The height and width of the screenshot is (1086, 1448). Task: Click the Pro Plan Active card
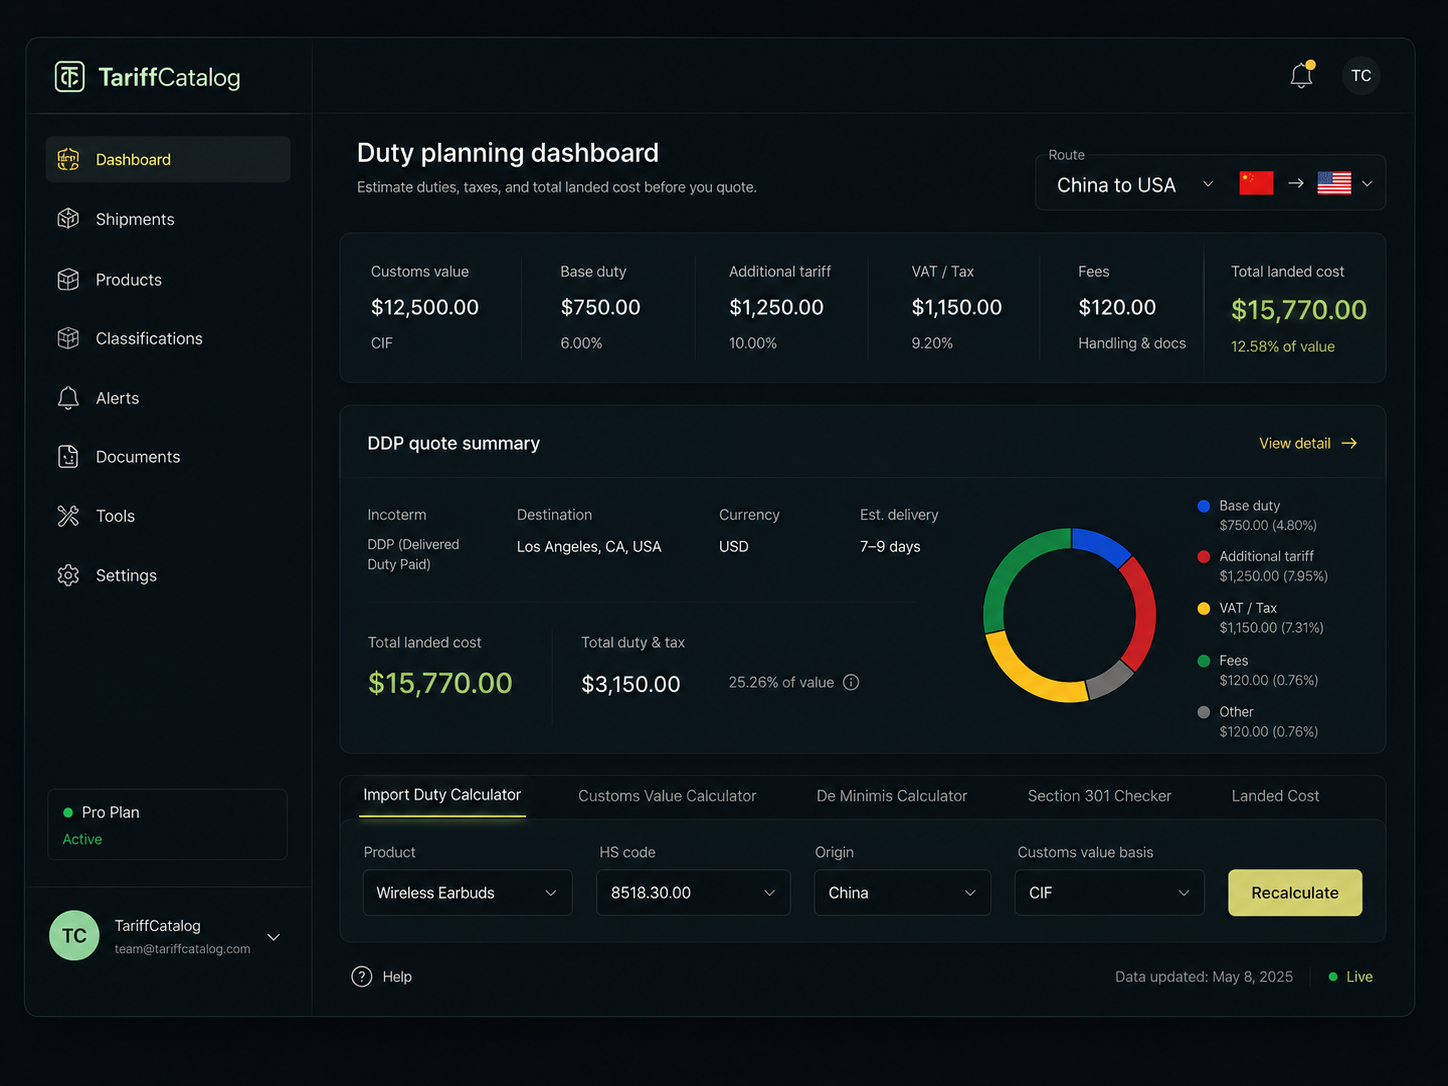(167, 825)
